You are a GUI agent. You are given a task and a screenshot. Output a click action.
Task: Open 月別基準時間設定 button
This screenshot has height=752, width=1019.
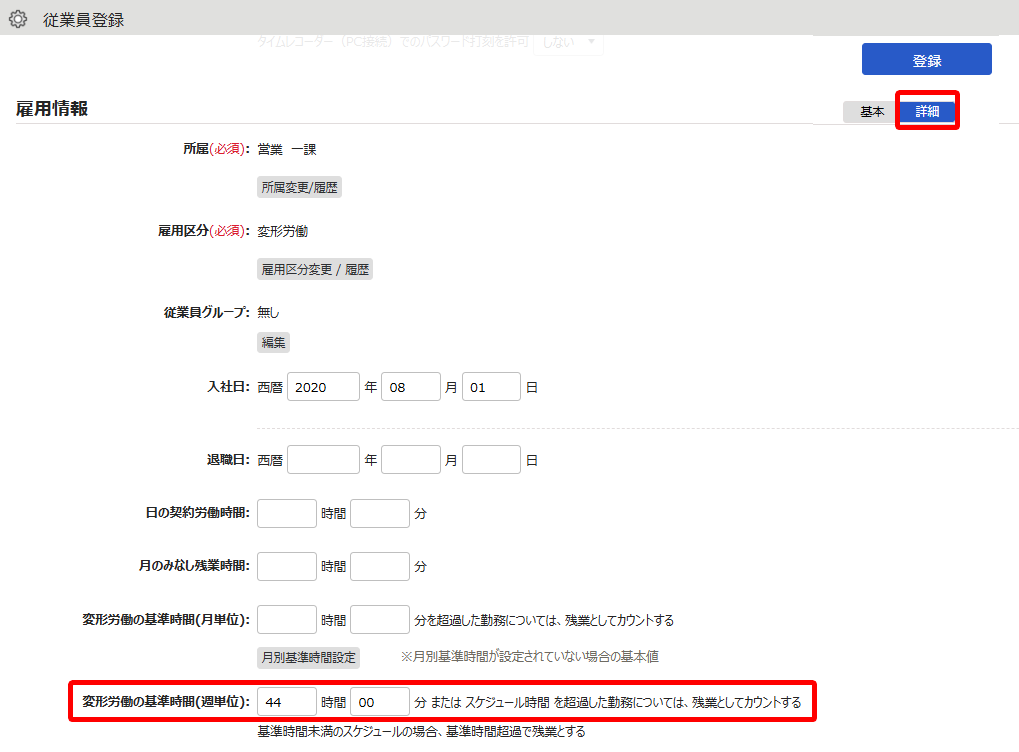pyautogui.click(x=308, y=657)
